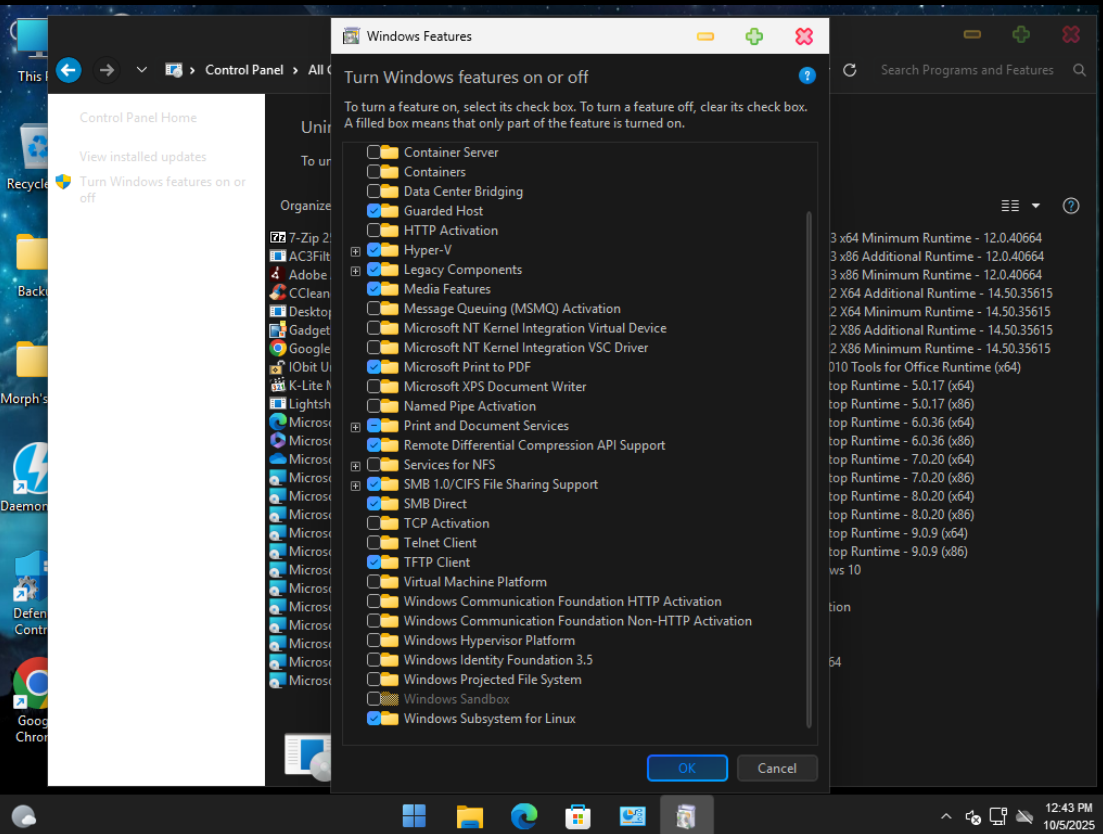Cancel the Windows Features dialog

(777, 768)
